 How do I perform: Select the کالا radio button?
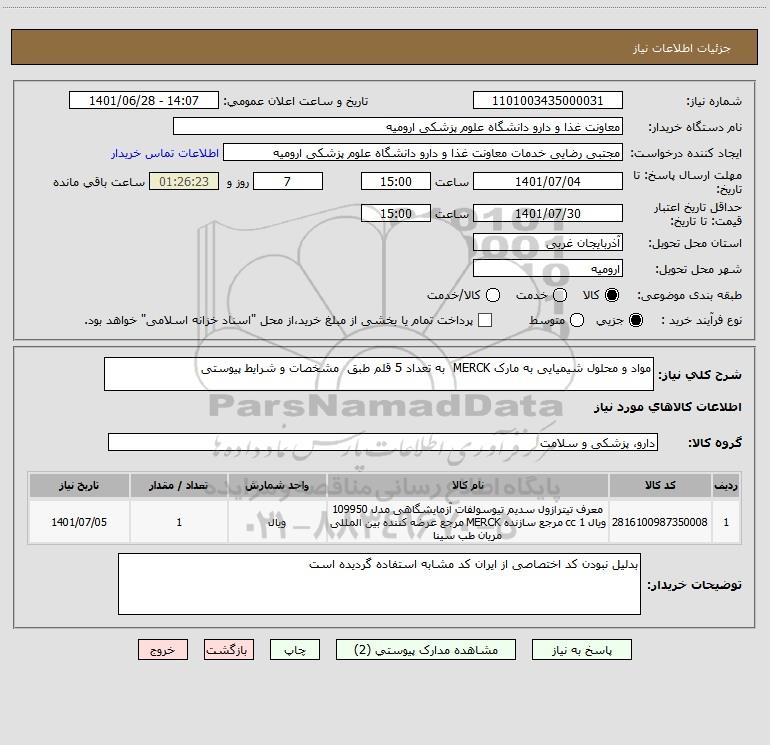point(612,295)
